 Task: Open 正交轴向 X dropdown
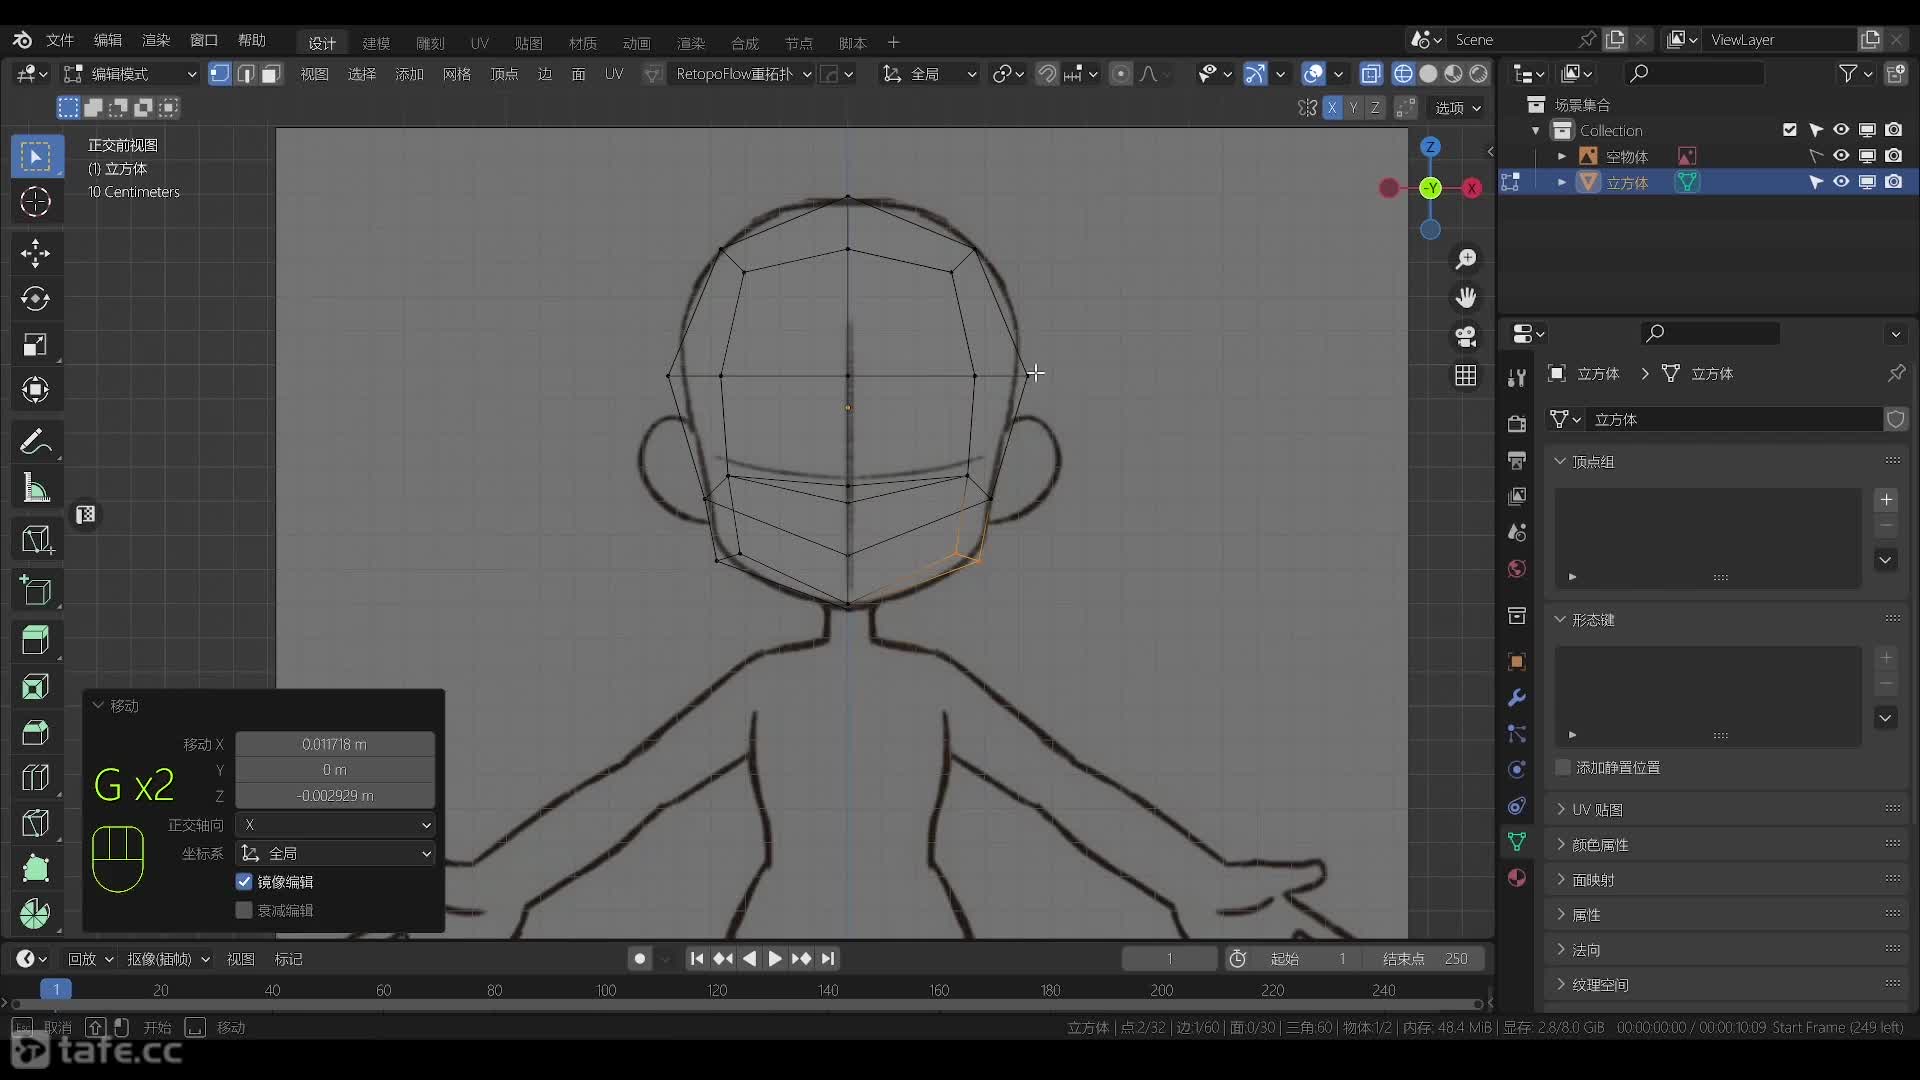coord(335,825)
